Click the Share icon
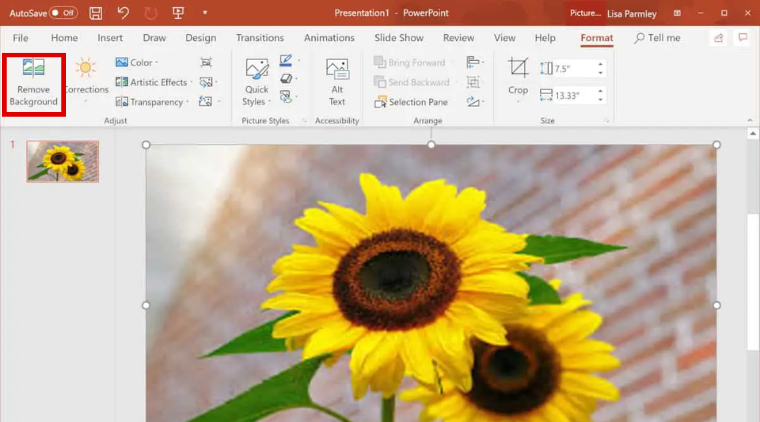 pos(718,38)
